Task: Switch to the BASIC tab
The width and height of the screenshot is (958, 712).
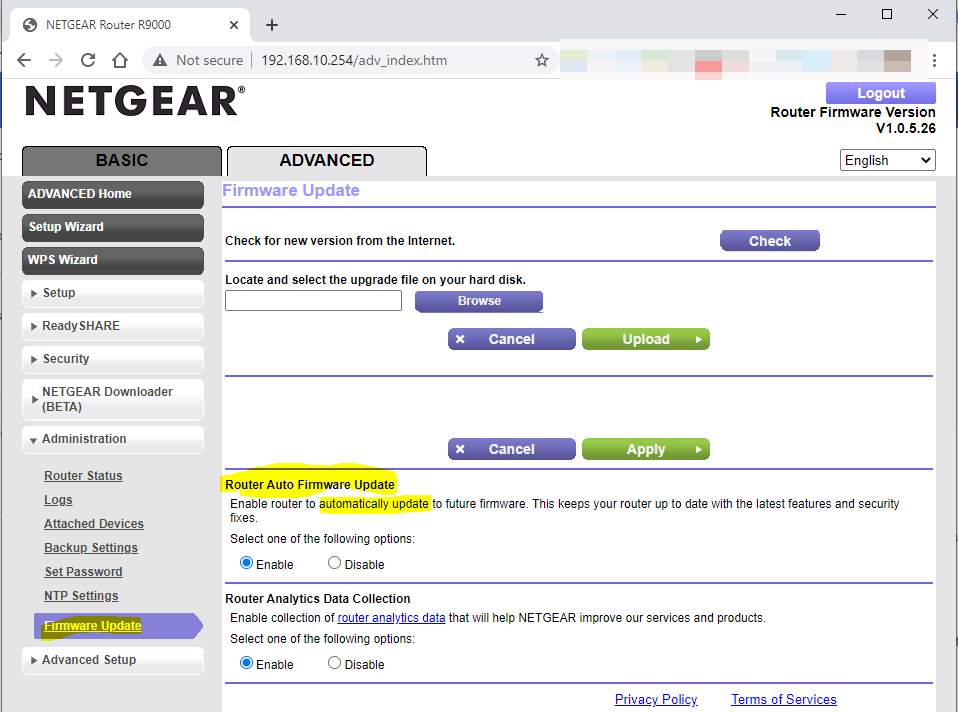Action: coord(122,160)
